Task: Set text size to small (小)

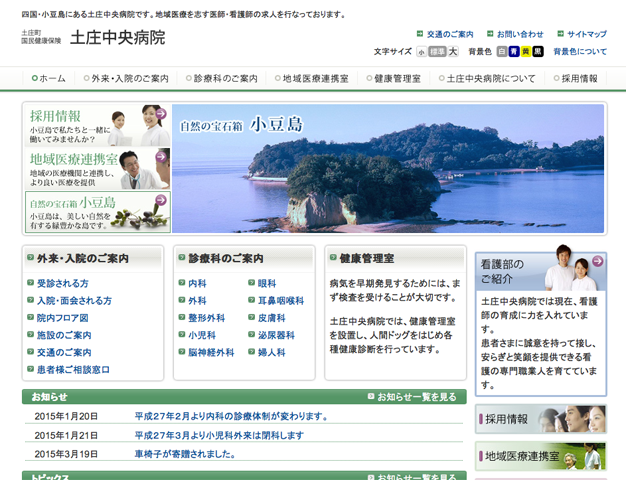Action: coord(421,52)
